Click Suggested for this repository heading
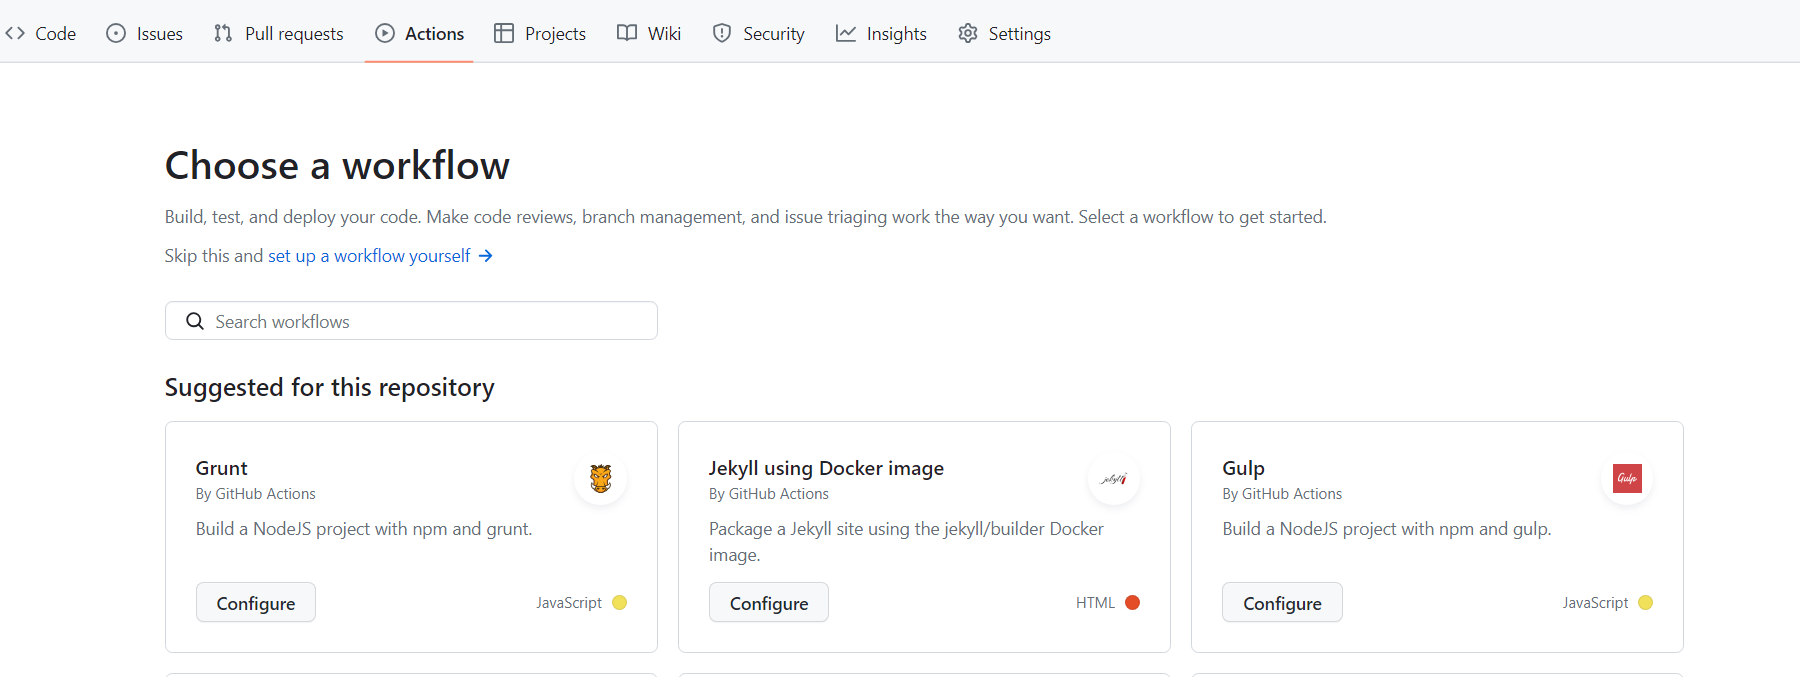Screen dimensions: 1800x677 (329, 387)
